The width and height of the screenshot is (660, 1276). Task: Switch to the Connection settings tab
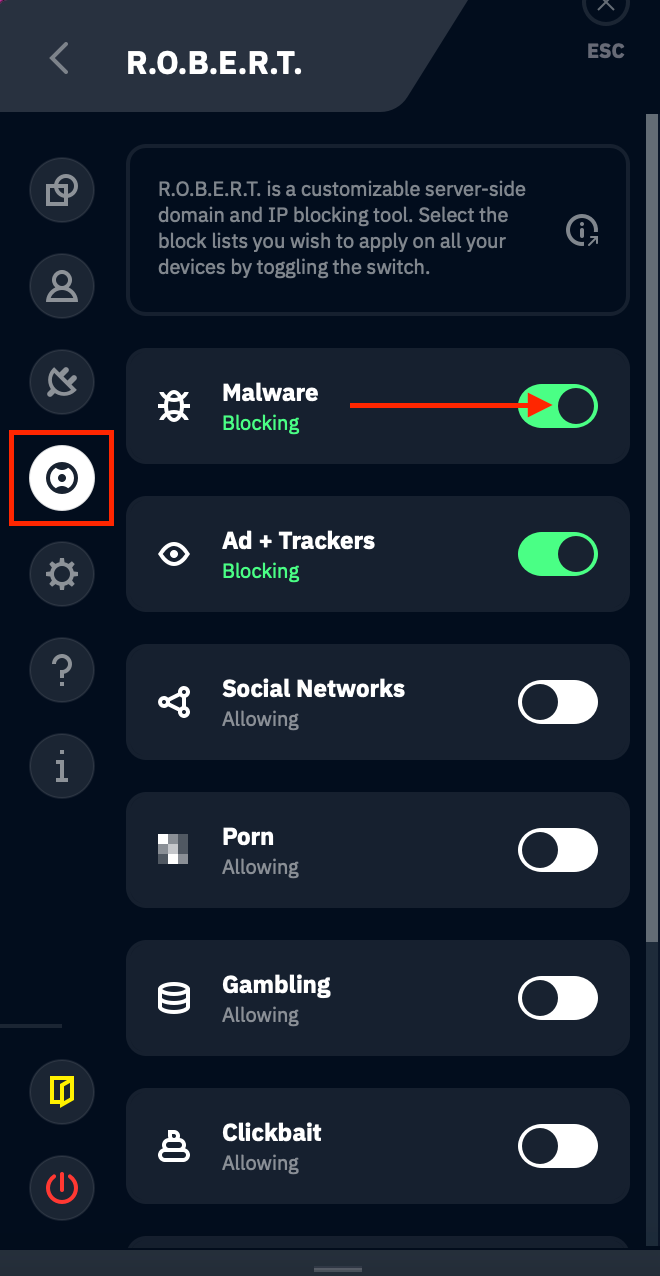[61, 382]
